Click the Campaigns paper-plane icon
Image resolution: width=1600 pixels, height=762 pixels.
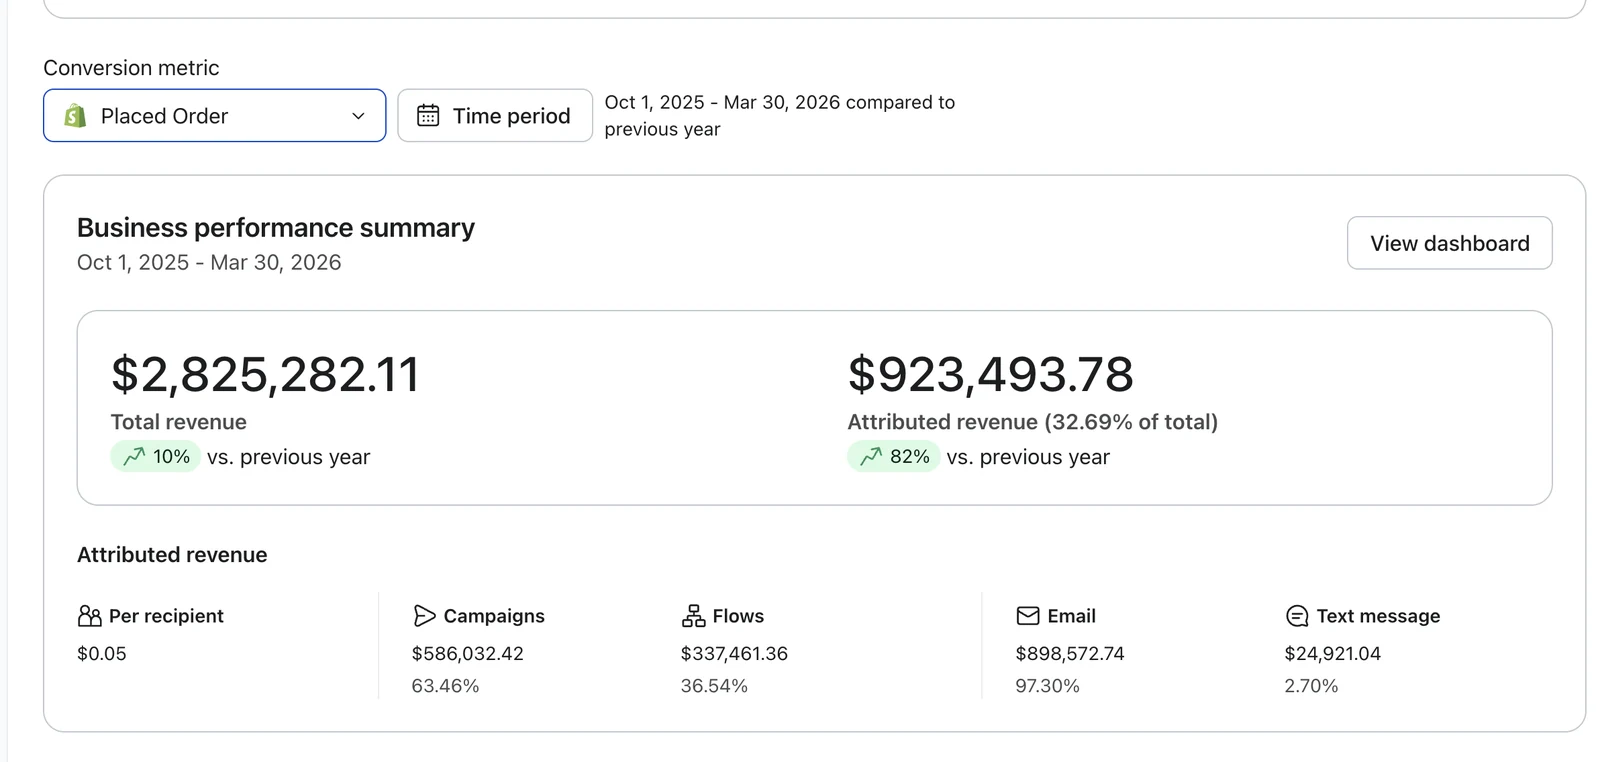point(424,616)
